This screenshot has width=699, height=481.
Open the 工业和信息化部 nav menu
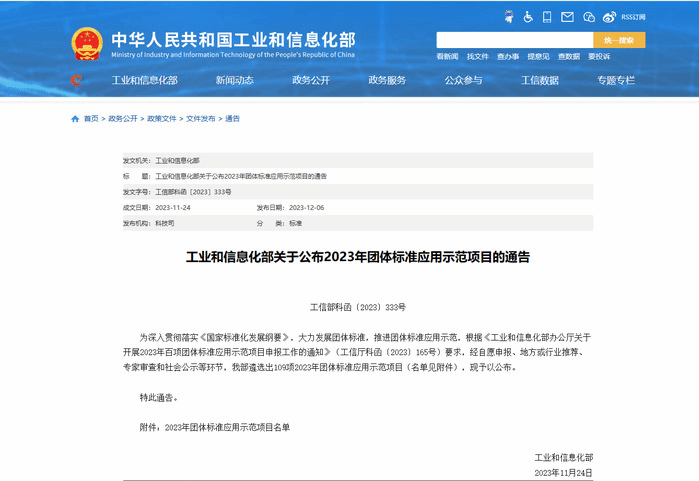[x=144, y=80]
